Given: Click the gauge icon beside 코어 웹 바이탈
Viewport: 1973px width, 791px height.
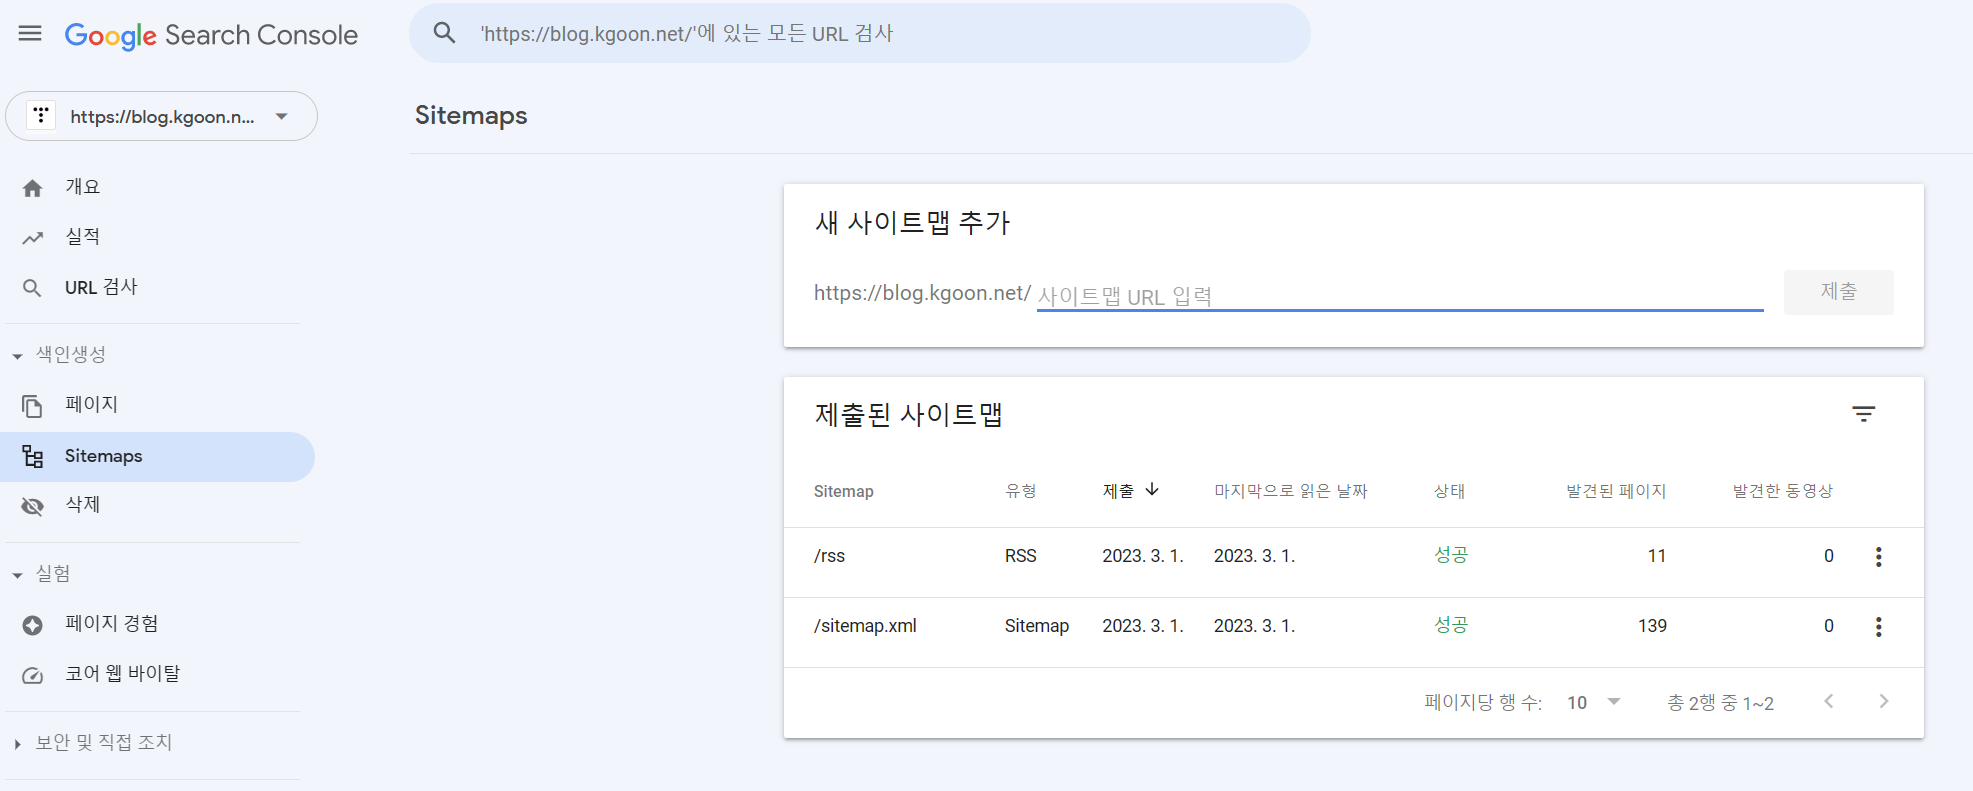Looking at the screenshot, I should point(33,675).
